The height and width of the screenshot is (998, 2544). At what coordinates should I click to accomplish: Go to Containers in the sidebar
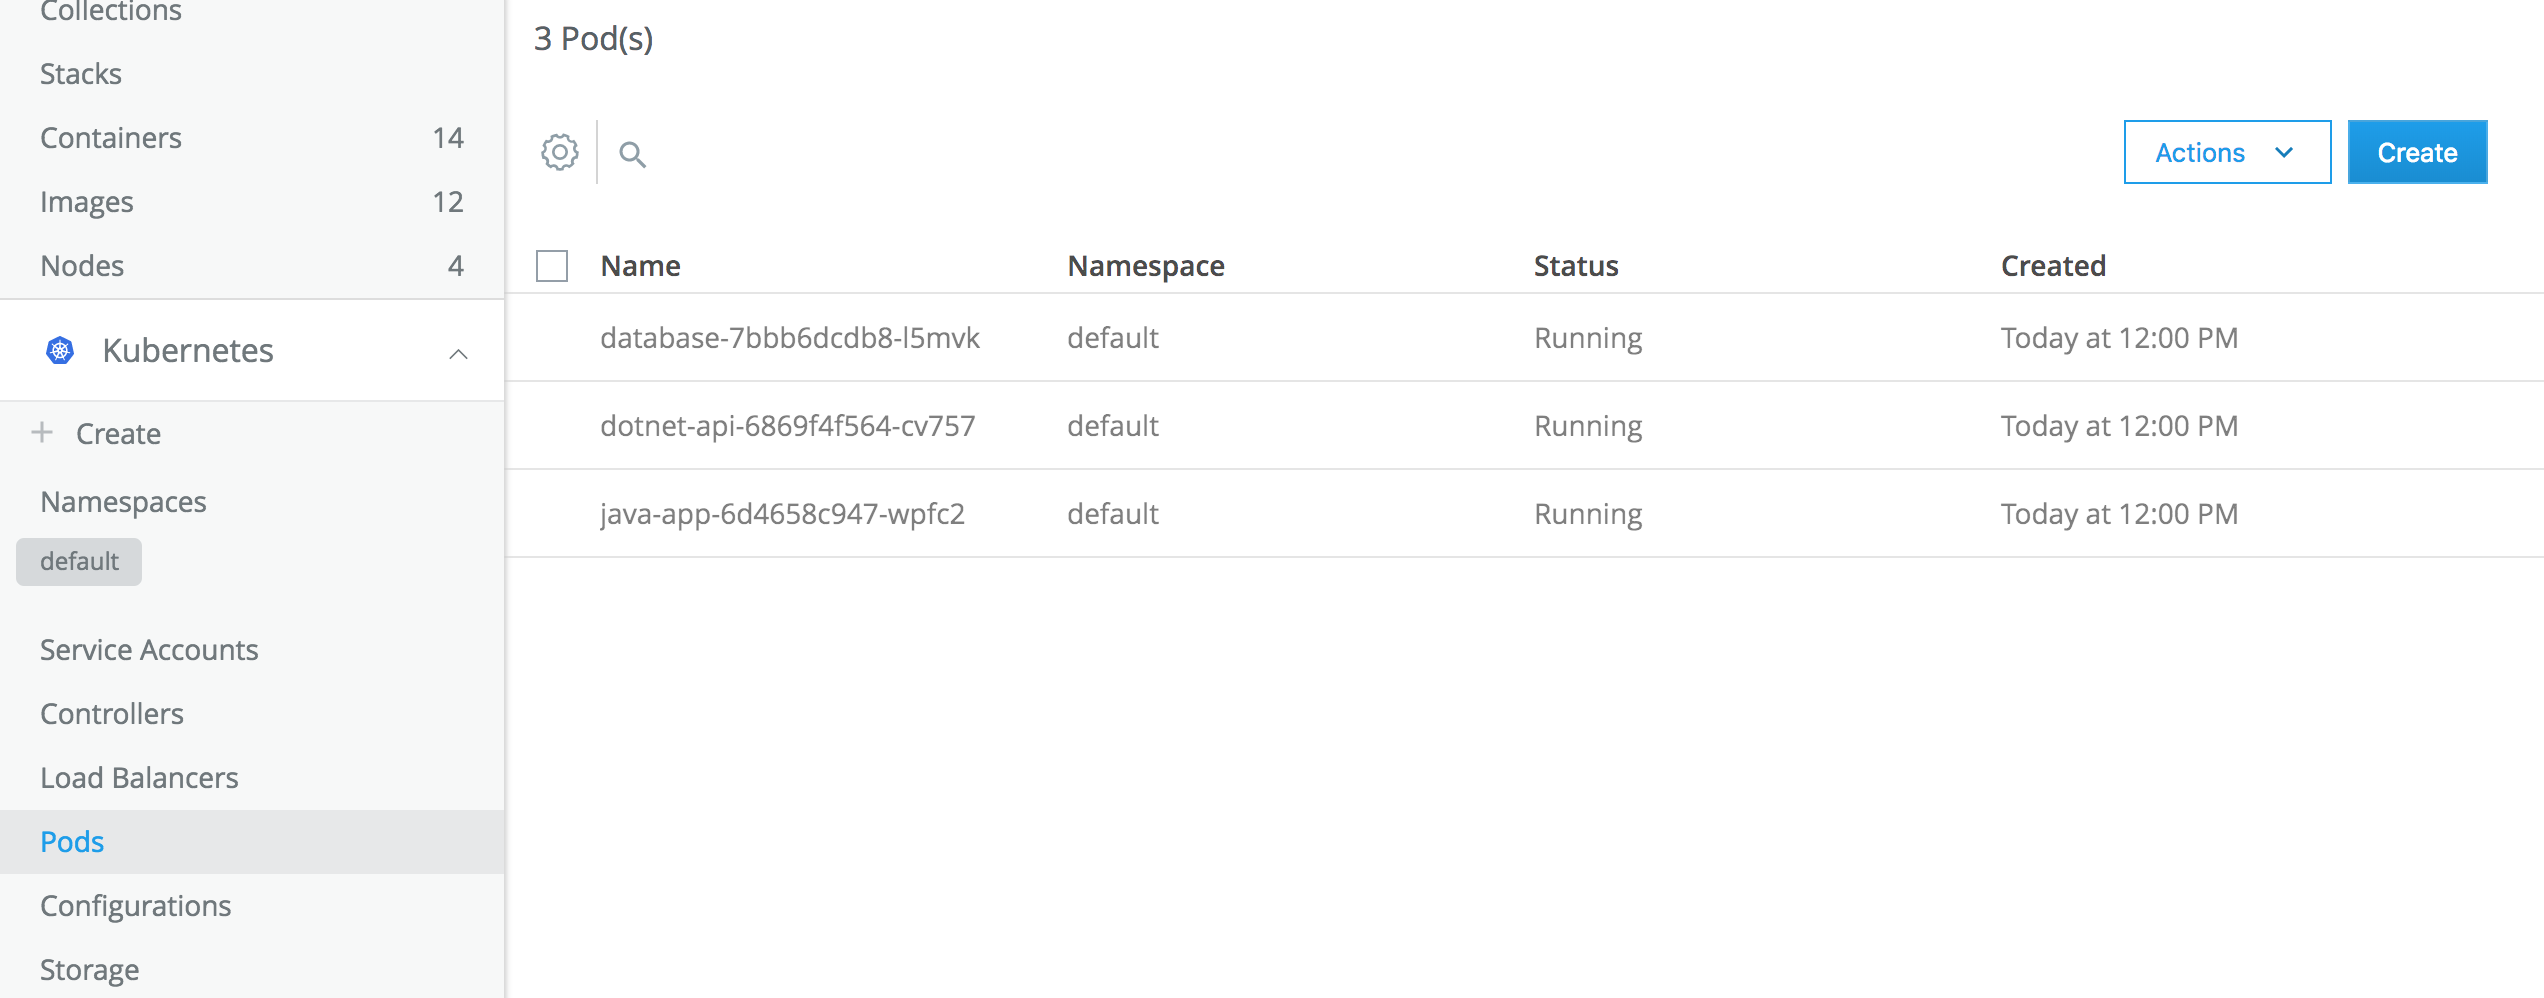click(111, 138)
